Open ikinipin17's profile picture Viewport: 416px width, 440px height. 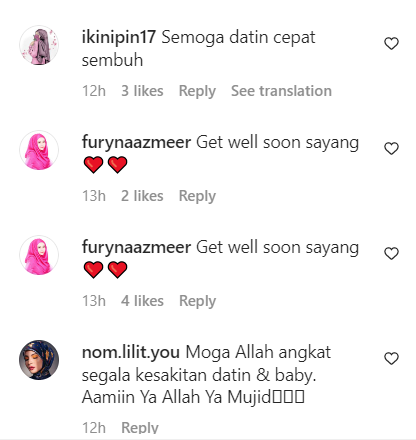pyautogui.click(x=39, y=45)
